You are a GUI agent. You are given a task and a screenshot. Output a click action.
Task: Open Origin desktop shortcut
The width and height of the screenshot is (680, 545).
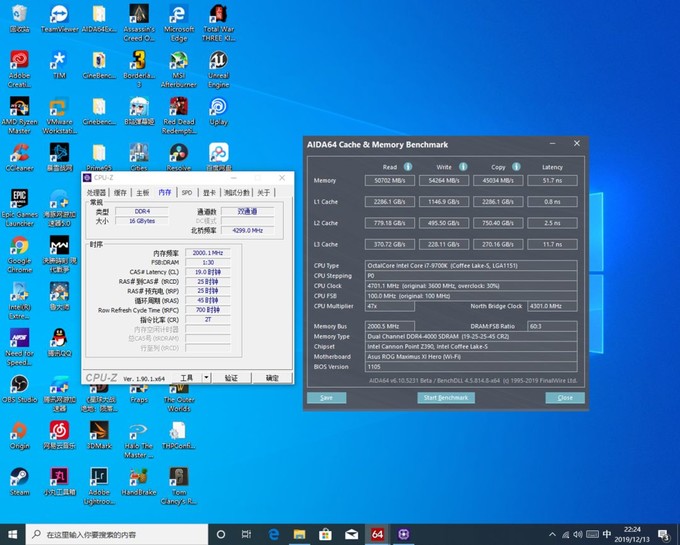coord(20,435)
